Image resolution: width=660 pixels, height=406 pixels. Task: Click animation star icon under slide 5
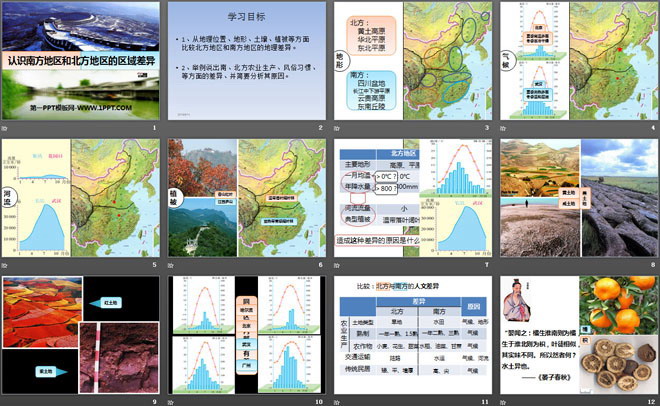click(5, 265)
